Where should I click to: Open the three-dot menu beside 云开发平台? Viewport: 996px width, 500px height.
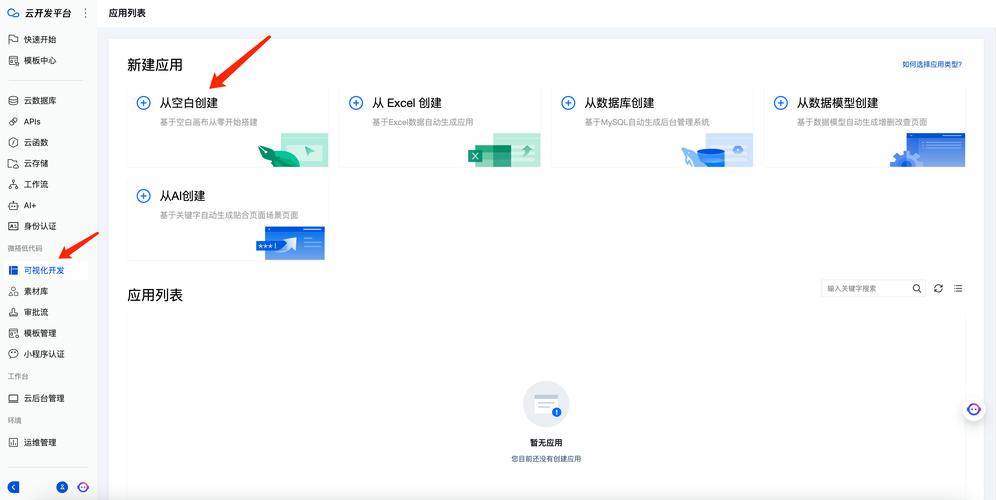85,13
